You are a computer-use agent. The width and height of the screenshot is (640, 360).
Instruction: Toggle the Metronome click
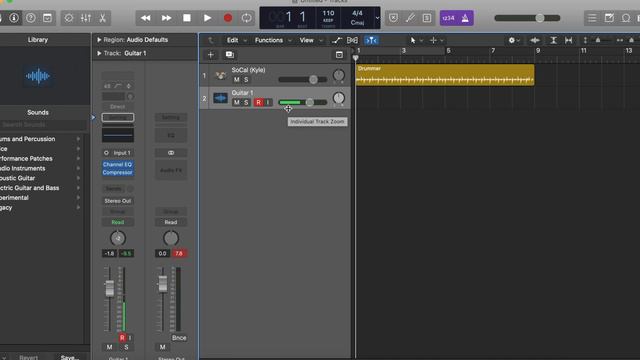click(x=465, y=18)
